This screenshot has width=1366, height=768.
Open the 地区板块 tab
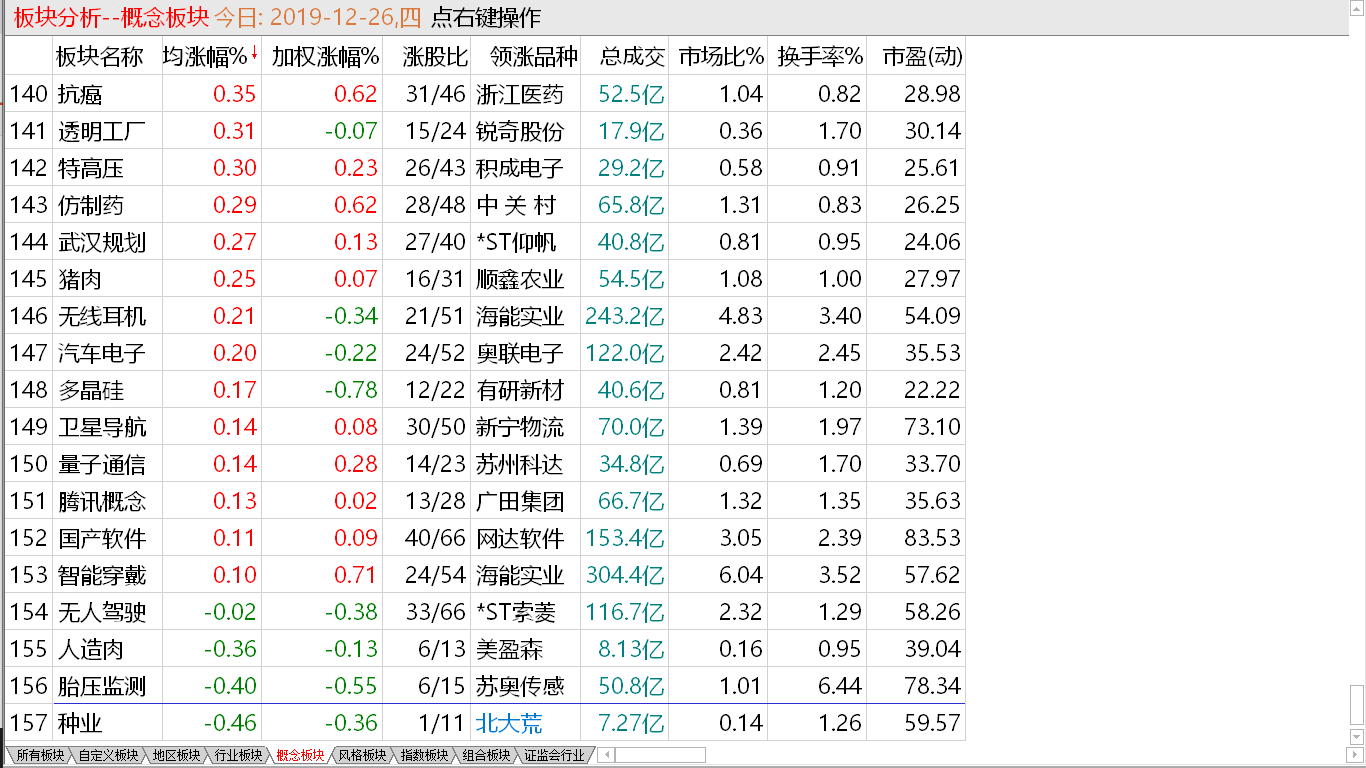(x=176, y=755)
